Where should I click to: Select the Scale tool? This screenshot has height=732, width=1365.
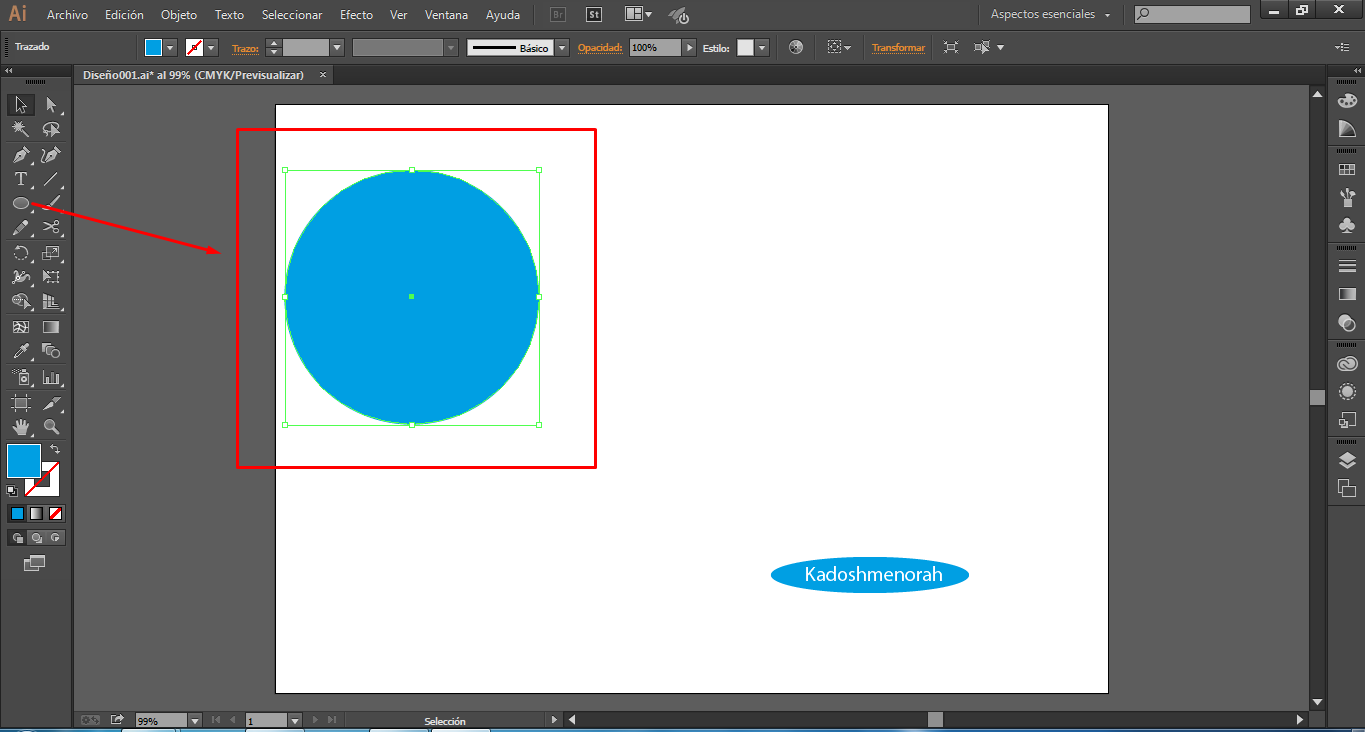point(51,253)
